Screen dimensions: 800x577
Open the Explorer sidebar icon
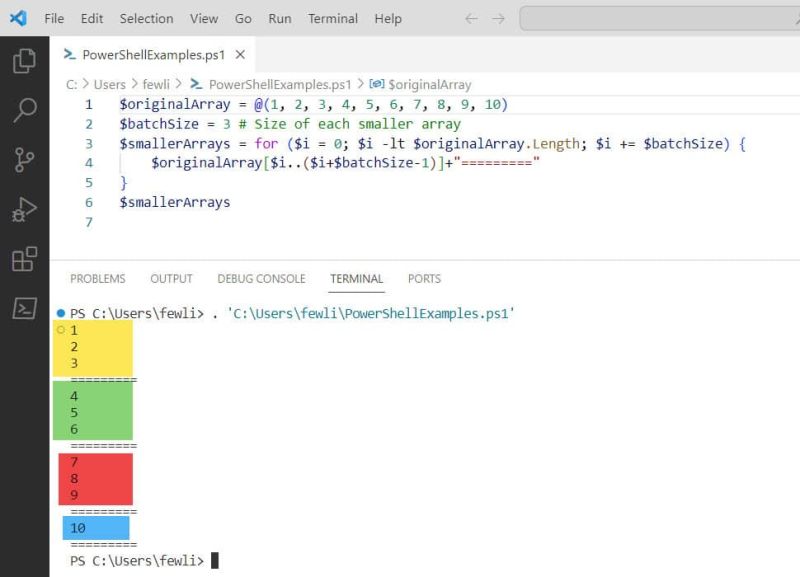pos(24,60)
